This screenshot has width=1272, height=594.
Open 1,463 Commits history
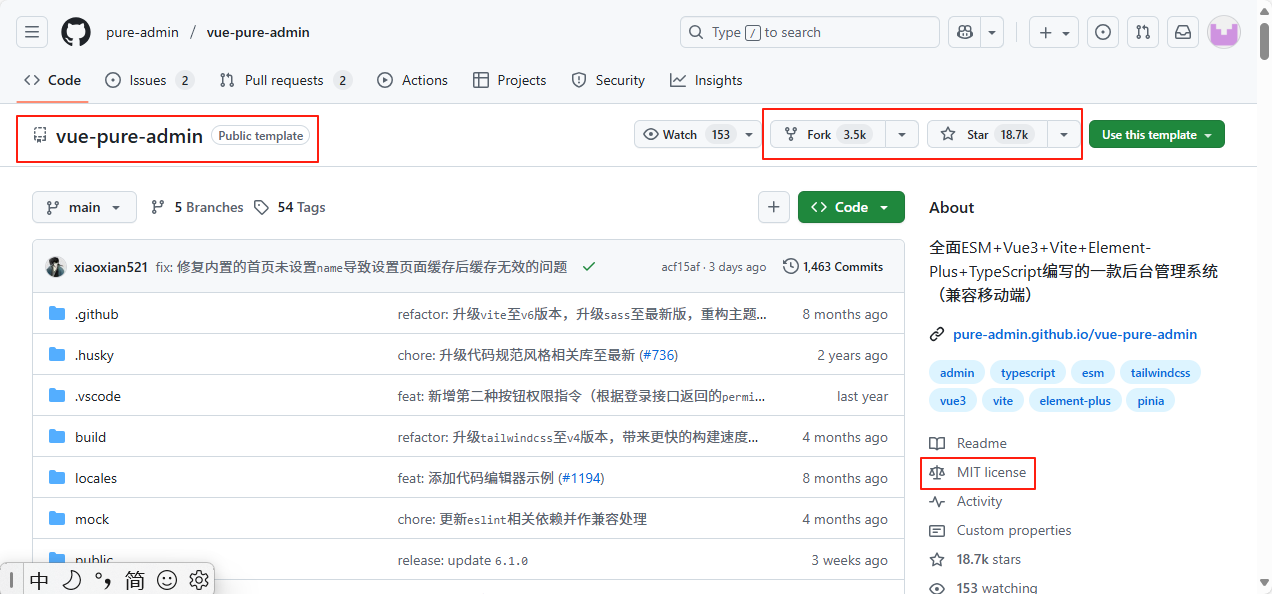pyautogui.click(x=833, y=267)
